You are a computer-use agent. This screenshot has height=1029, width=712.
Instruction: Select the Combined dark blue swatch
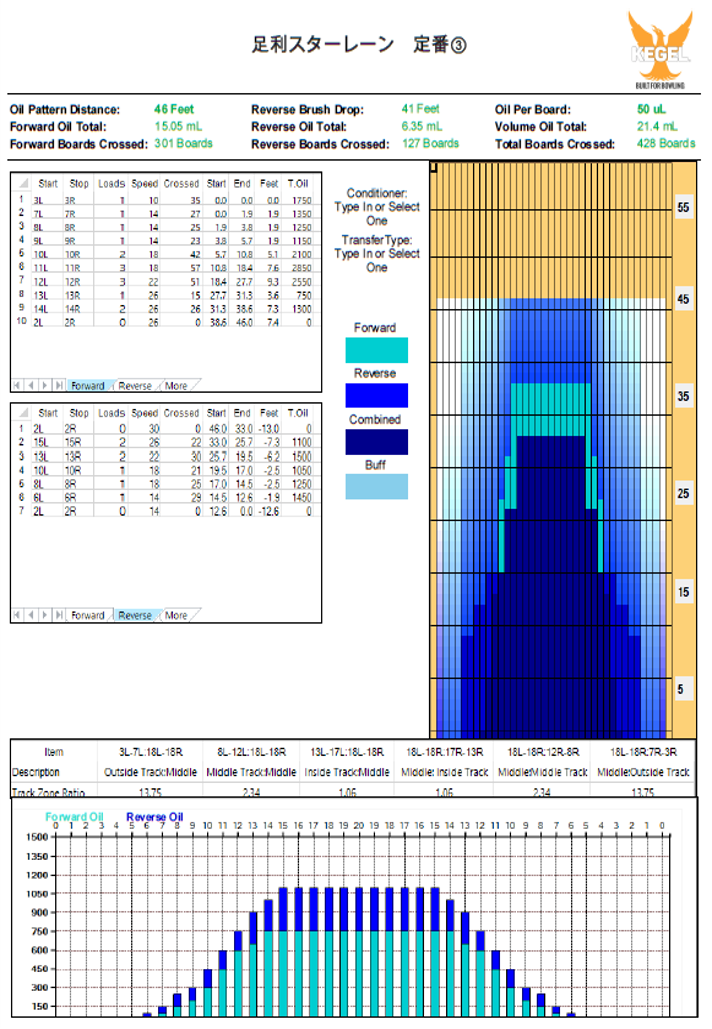[x=376, y=442]
